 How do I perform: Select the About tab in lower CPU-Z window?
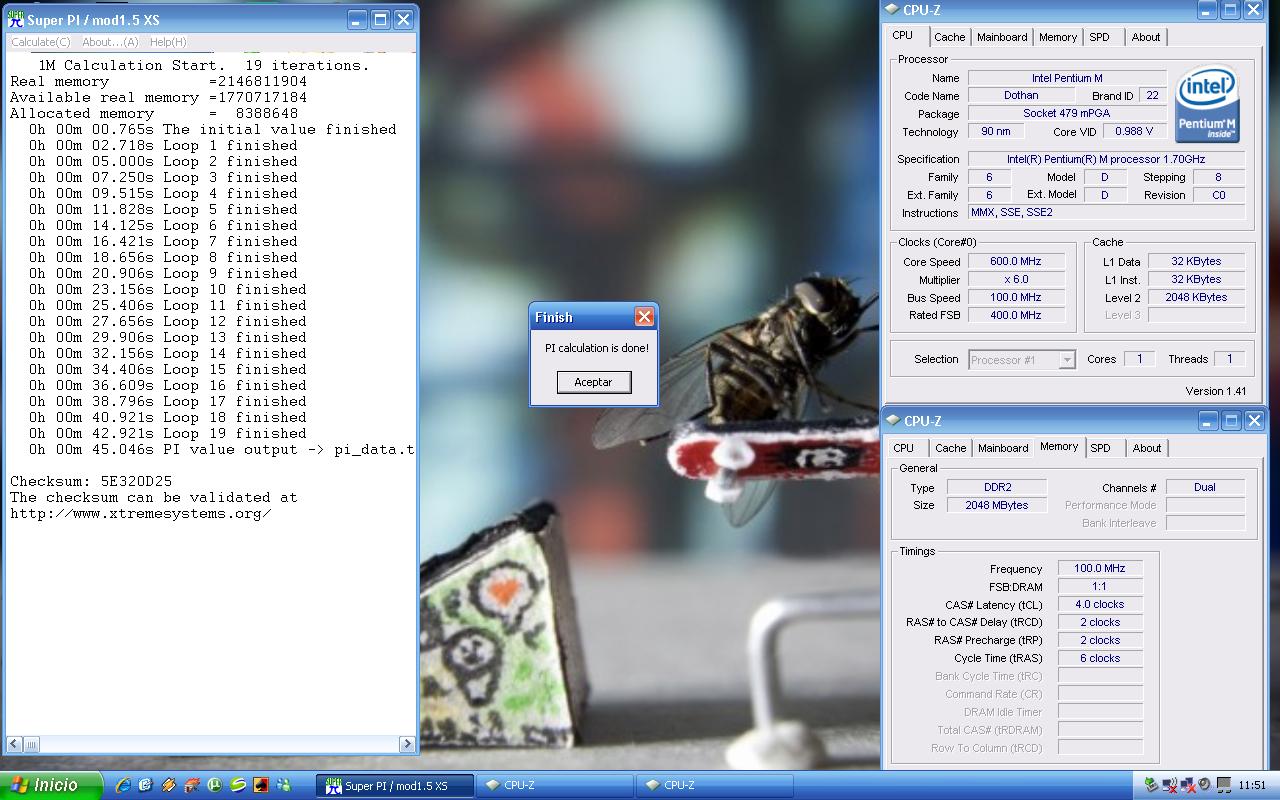pyautogui.click(x=1147, y=448)
